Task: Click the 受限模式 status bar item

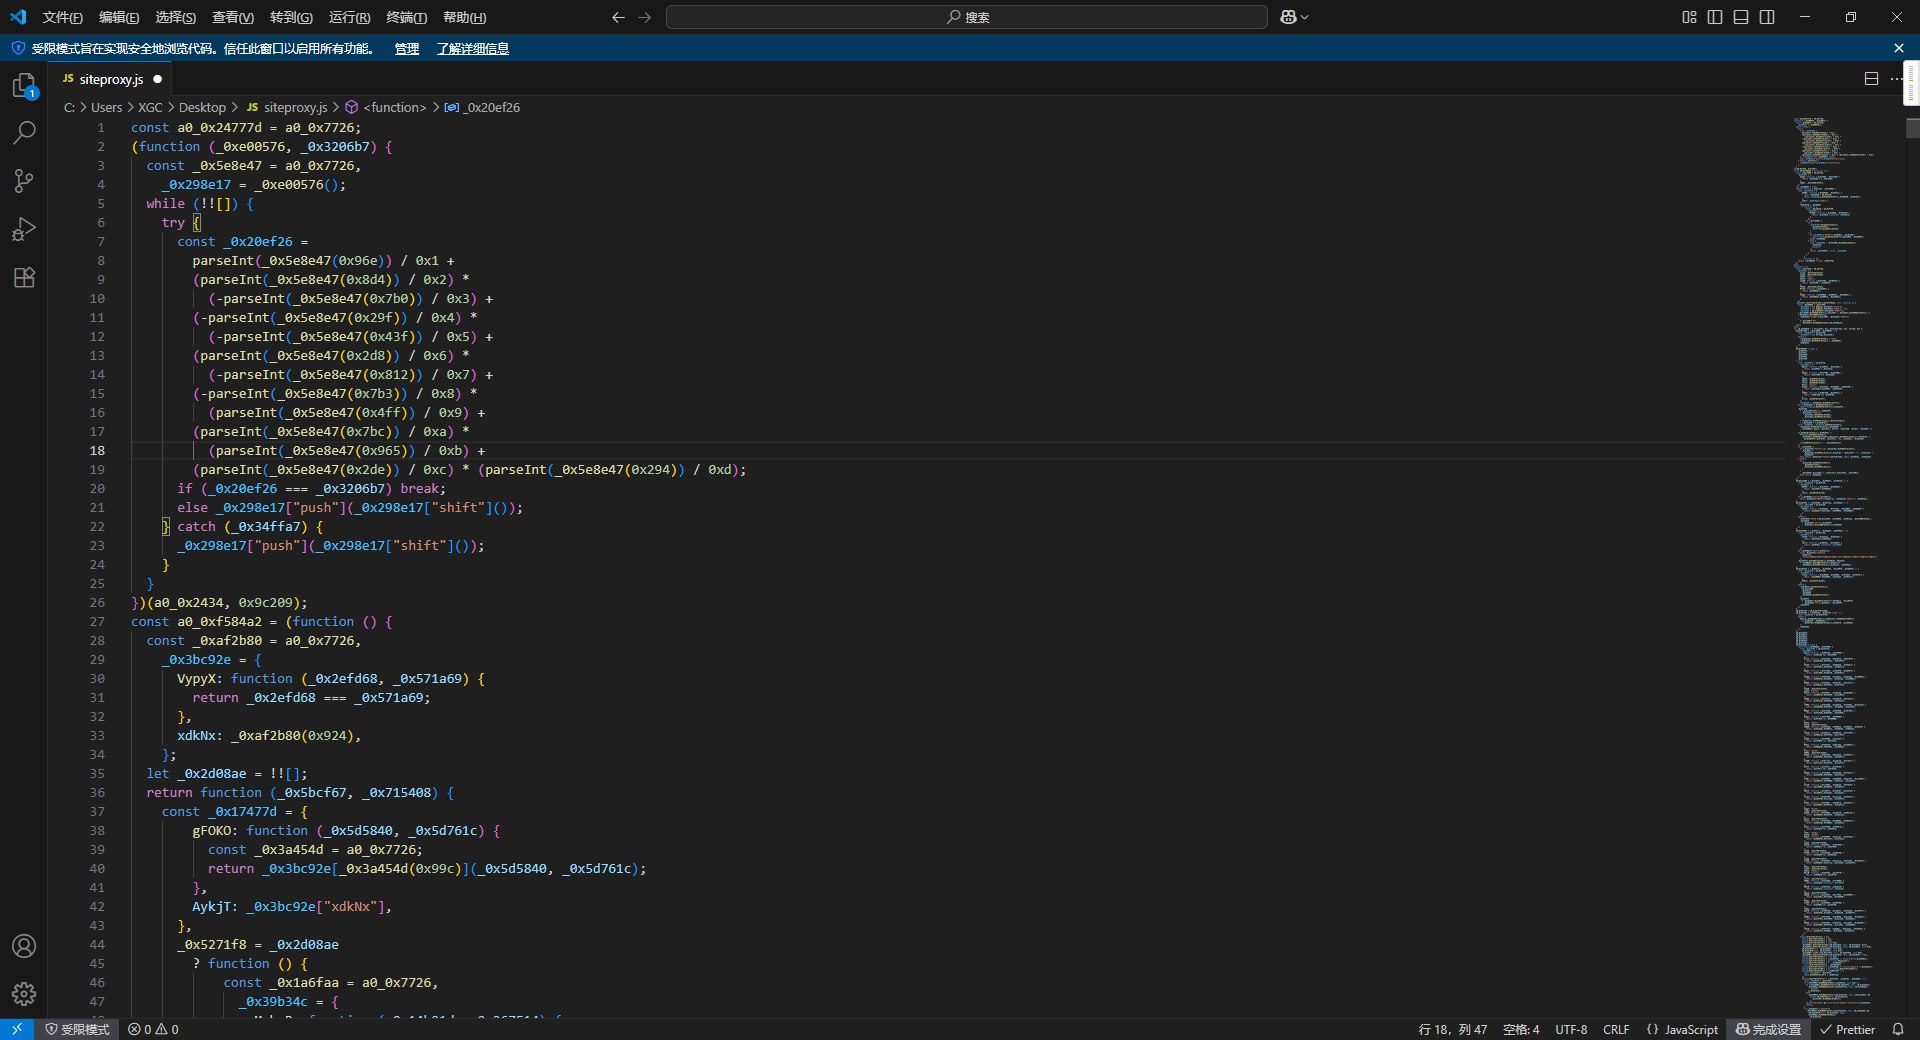Action: coord(77,1029)
